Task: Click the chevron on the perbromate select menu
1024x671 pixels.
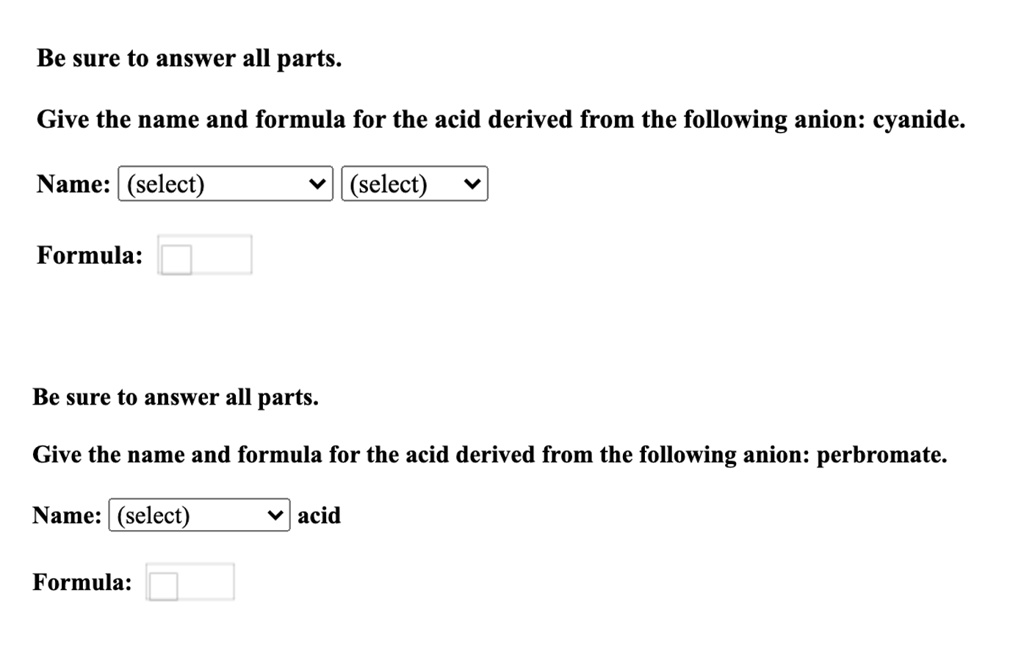Action: (276, 515)
